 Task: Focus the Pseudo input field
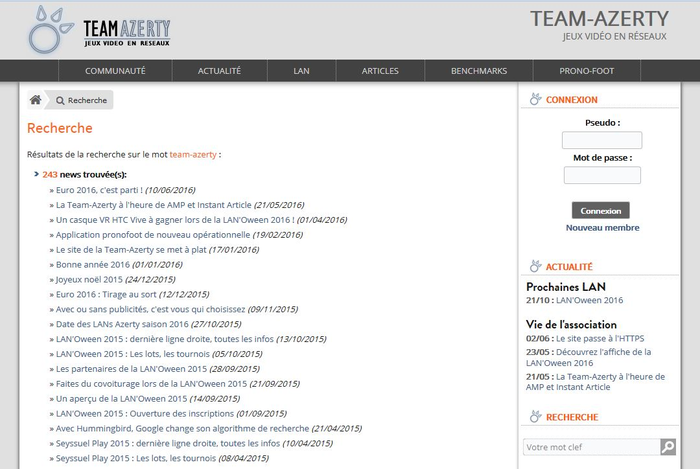point(602,140)
